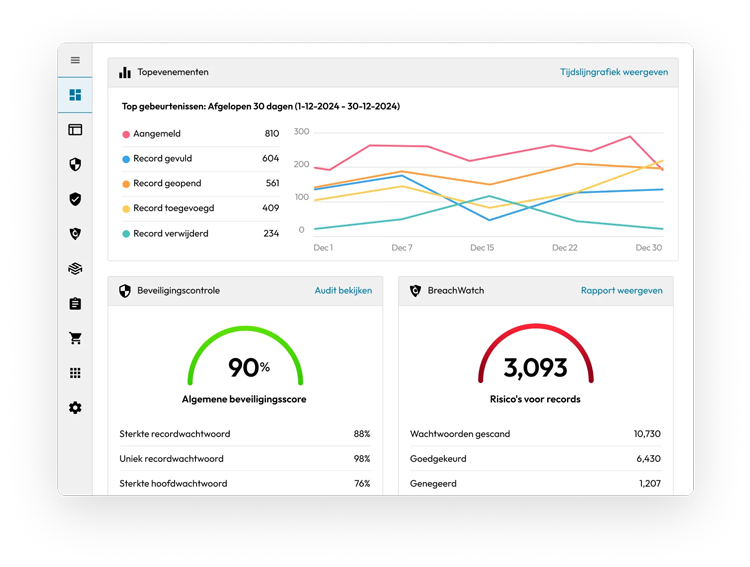Open the Audit bekijken link

point(343,291)
